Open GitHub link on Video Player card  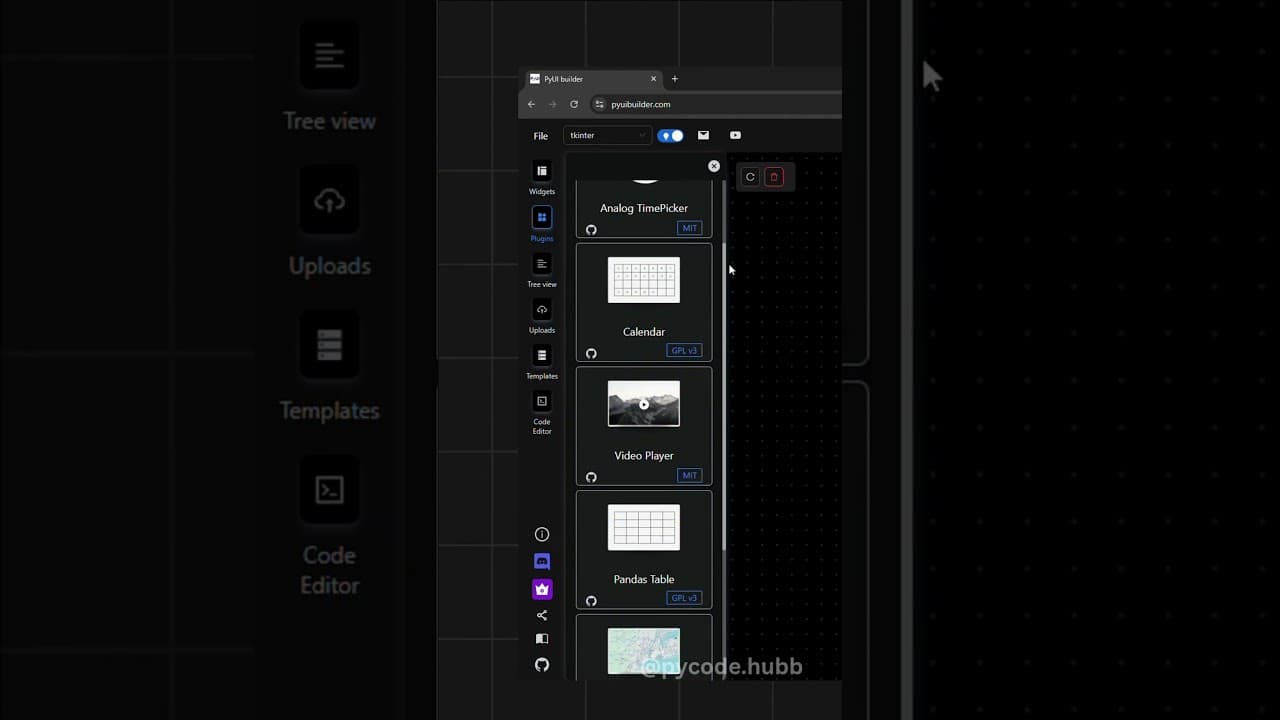591,477
